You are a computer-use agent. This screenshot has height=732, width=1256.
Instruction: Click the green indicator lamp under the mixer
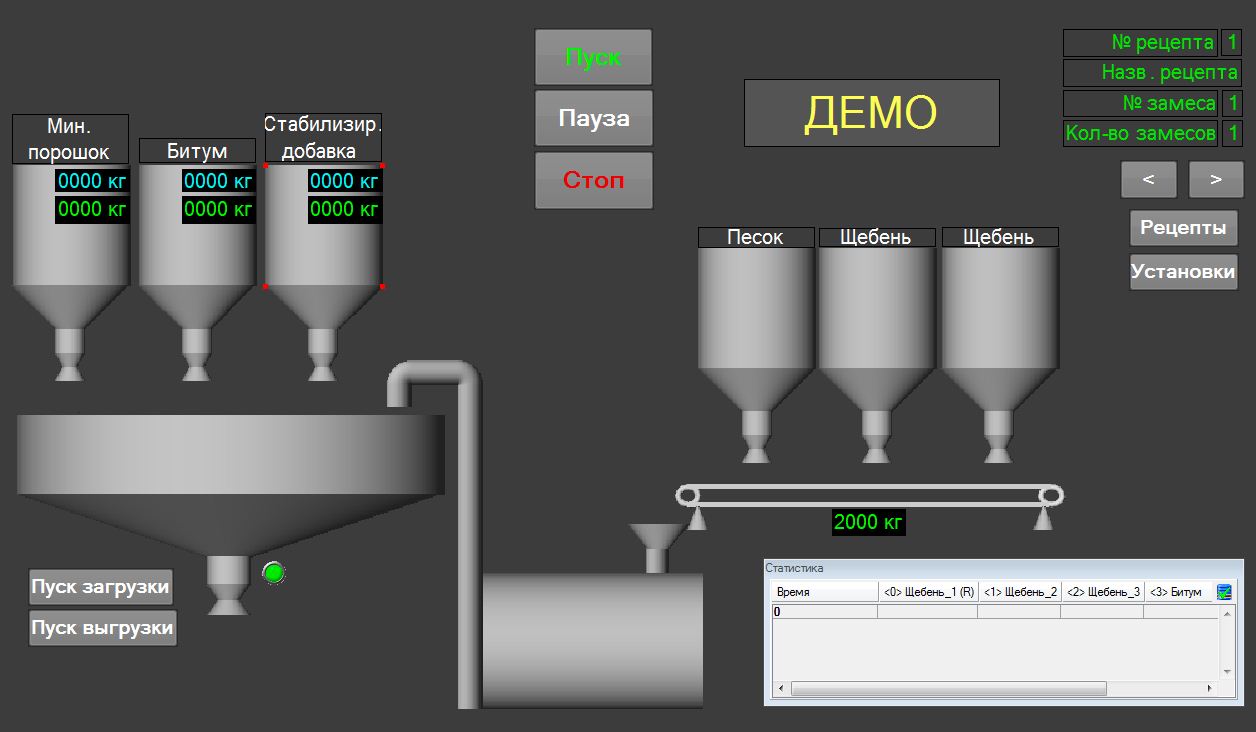(x=273, y=572)
